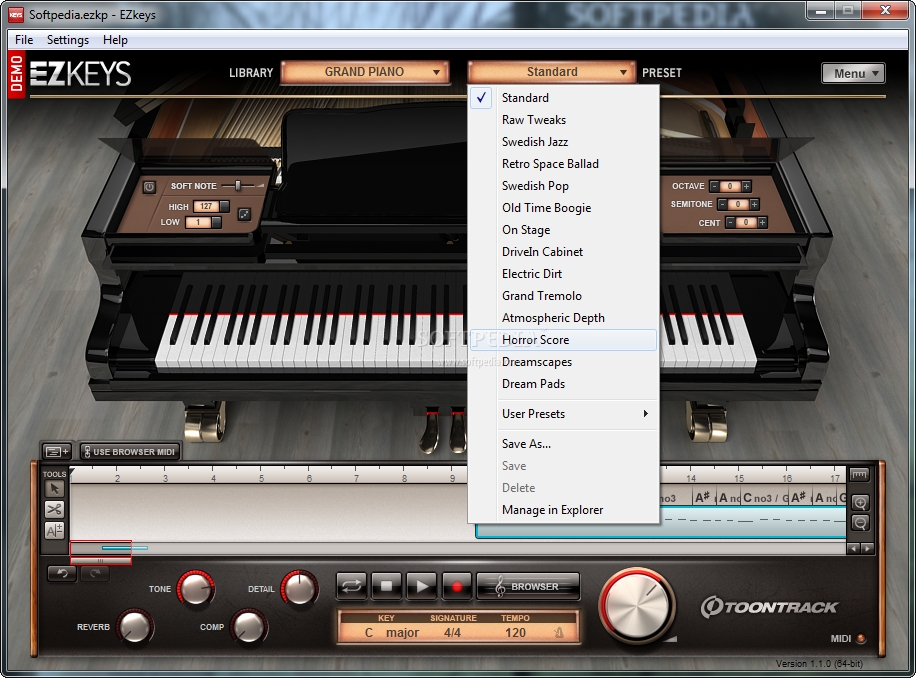This screenshot has width=916, height=678.
Task: Start playback with the play button
Action: pyautogui.click(x=421, y=586)
